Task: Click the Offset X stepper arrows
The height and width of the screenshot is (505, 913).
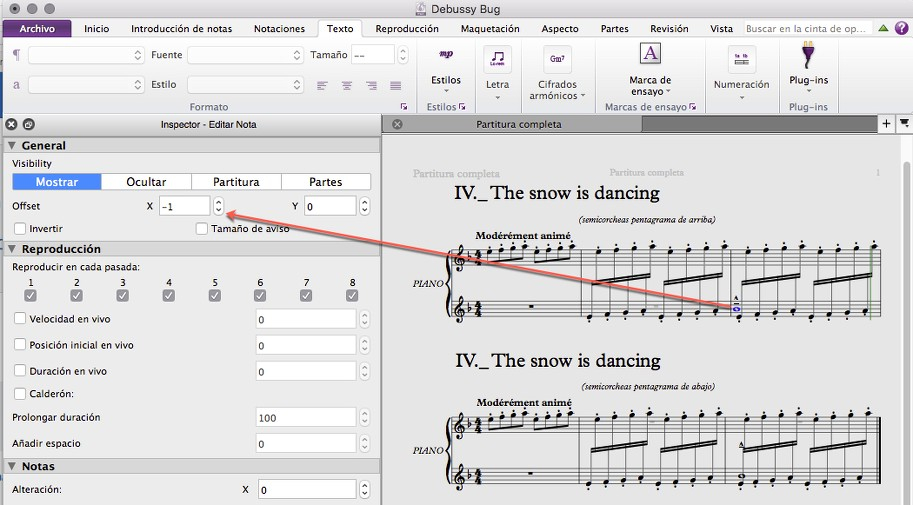Action: pyautogui.click(x=219, y=206)
